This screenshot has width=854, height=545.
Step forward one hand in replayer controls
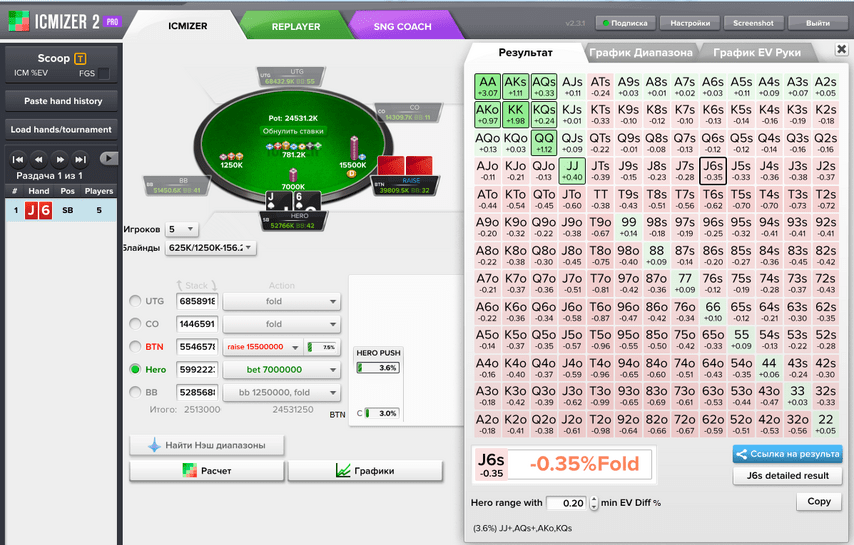pos(60,160)
